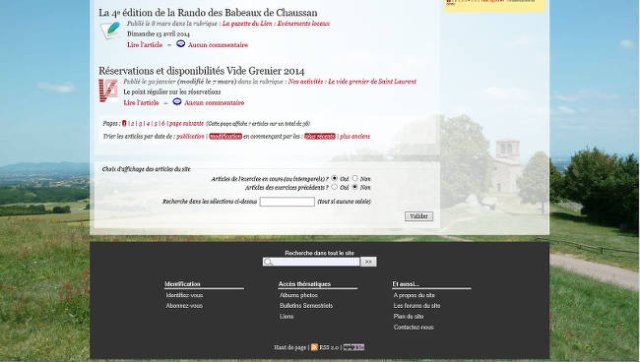Open the 'page suivante' pagination link
This screenshot has width=640, height=362.
point(186,123)
